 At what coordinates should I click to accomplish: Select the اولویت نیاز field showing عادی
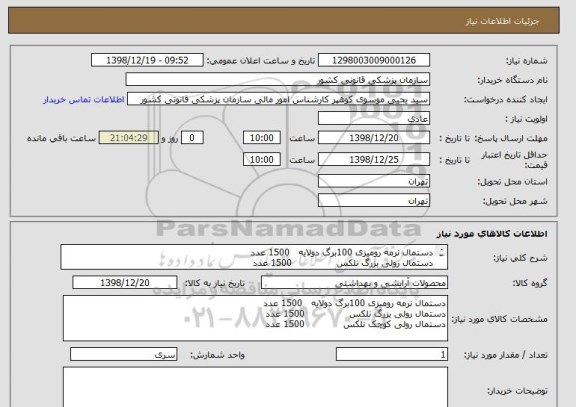(x=374, y=119)
